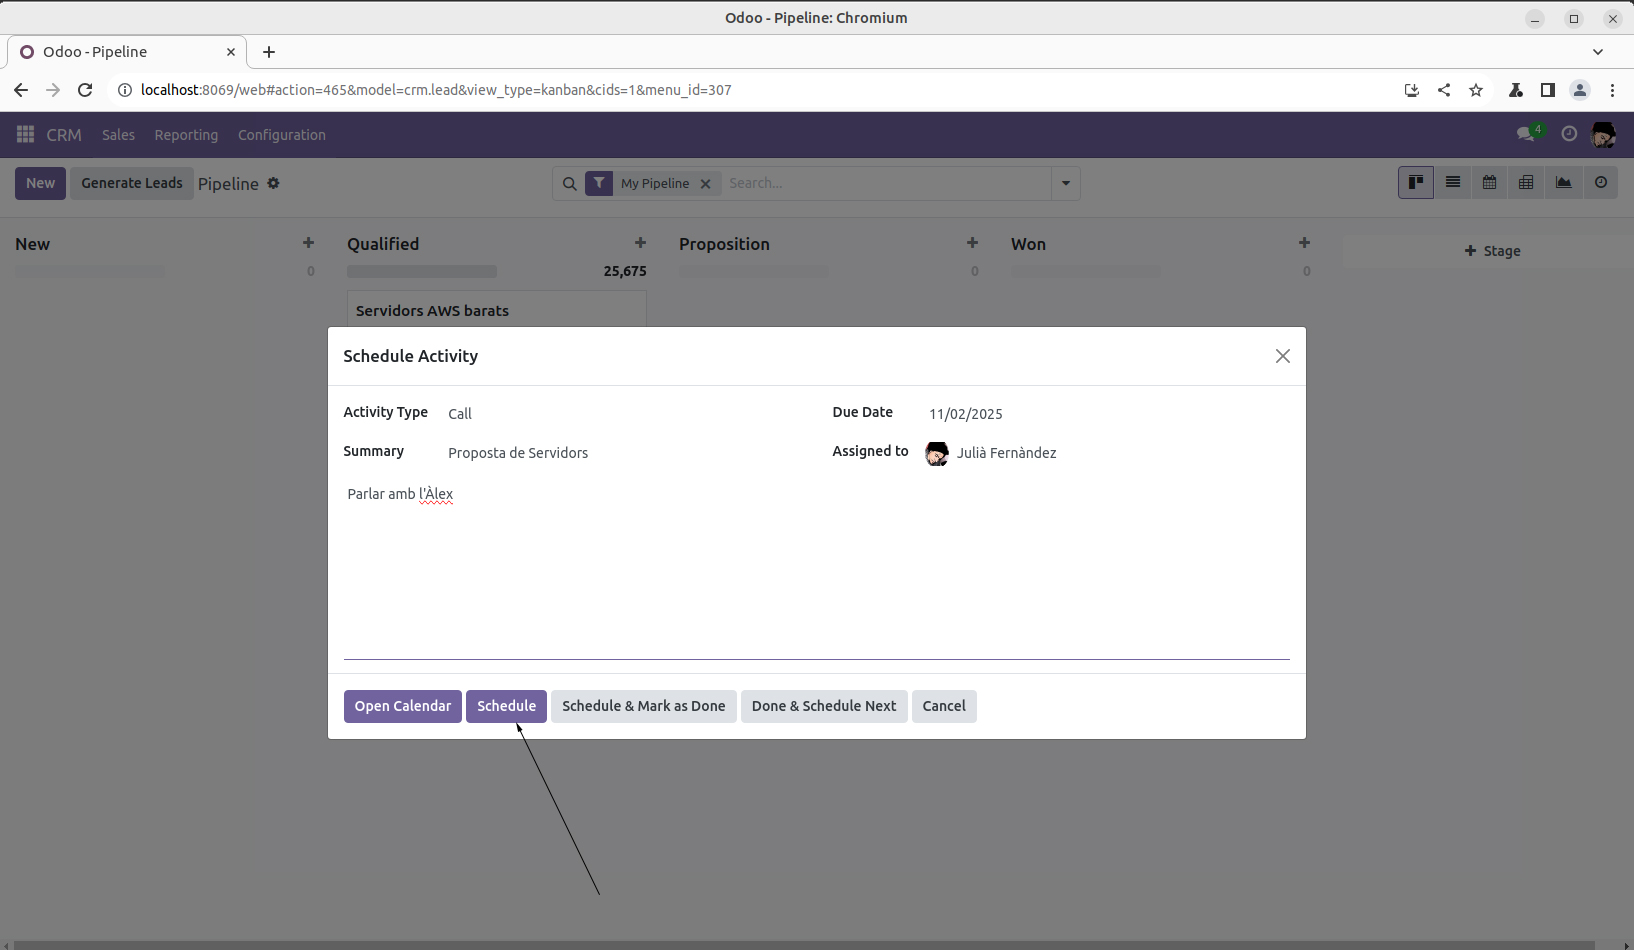This screenshot has height=950, width=1634.
Task: Open the Assigned to user selector
Action: point(1100,453)
